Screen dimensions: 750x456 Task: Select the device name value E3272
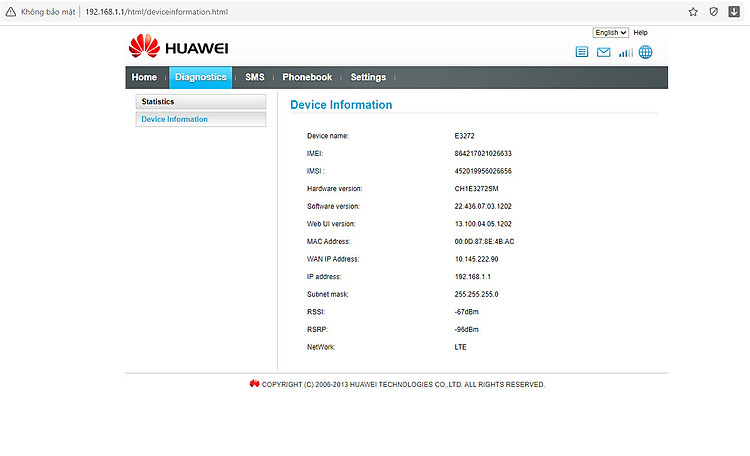(464, 136)
